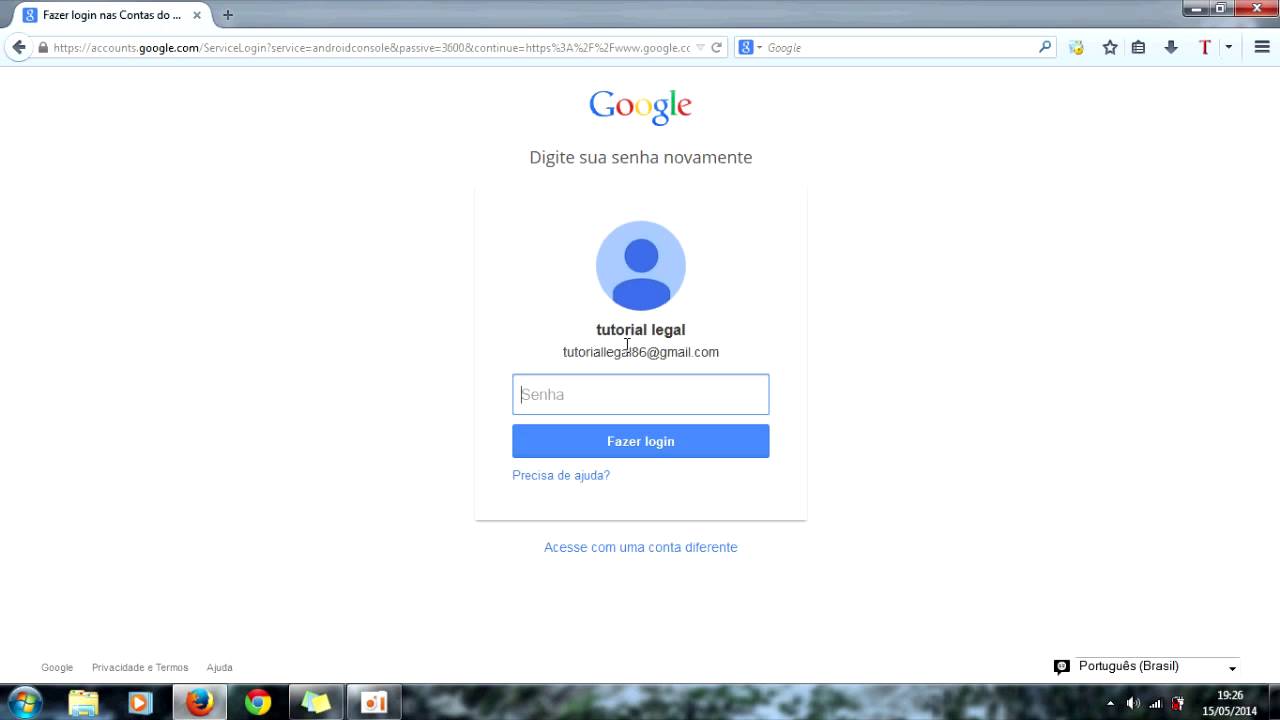
Task: Click the browser back arrow button
Action: tap(18, 47)
